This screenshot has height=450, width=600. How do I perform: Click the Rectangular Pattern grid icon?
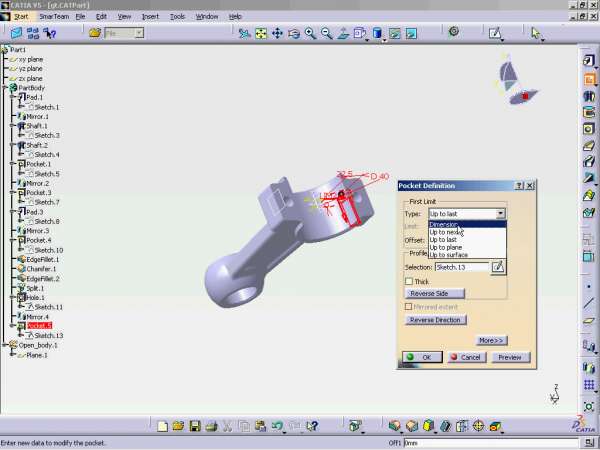pyautogui.click(x=589, y=384)
